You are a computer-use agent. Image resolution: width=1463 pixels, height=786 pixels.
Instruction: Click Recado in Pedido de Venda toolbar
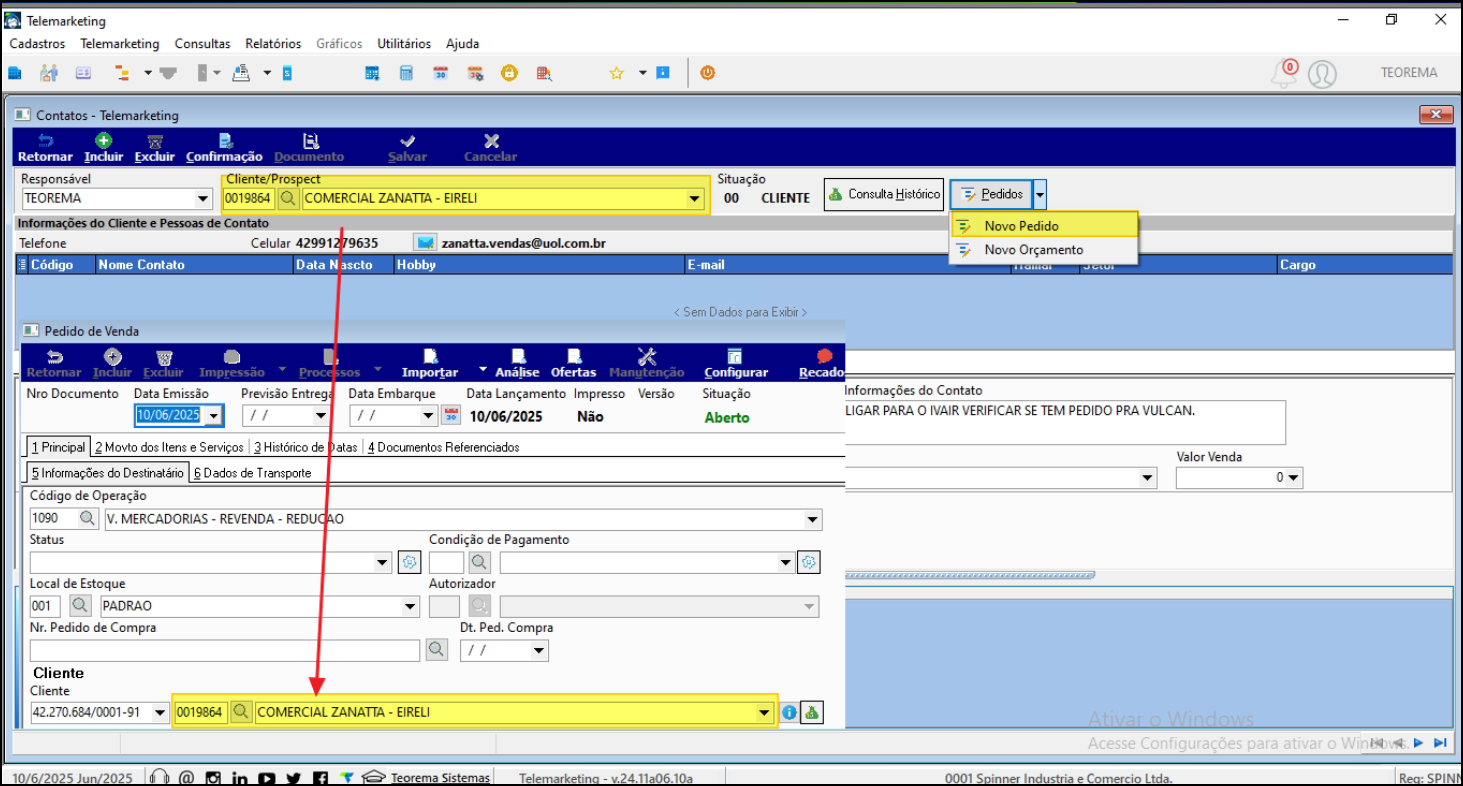coord(822,364)
